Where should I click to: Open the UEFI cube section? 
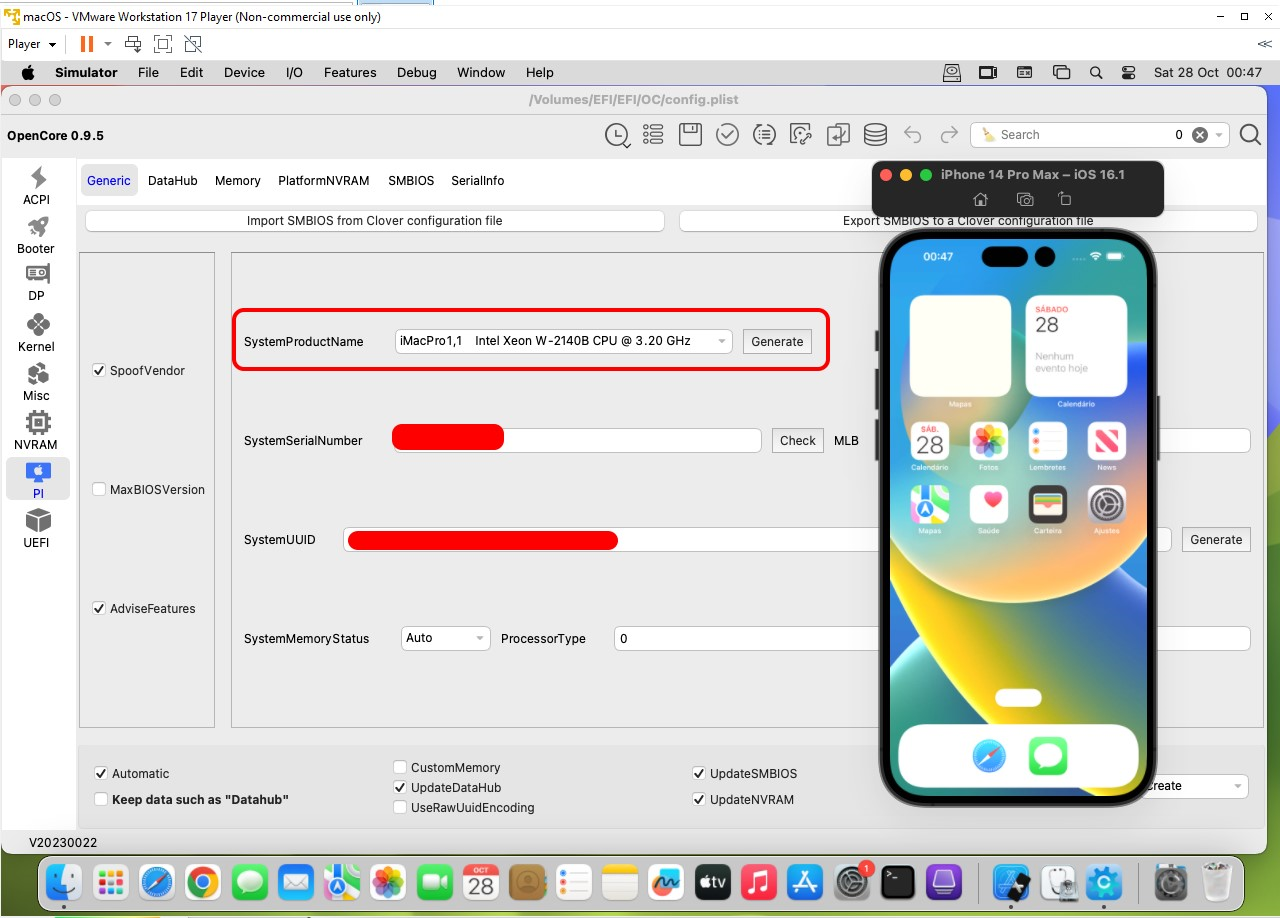(x=37, y=528)
